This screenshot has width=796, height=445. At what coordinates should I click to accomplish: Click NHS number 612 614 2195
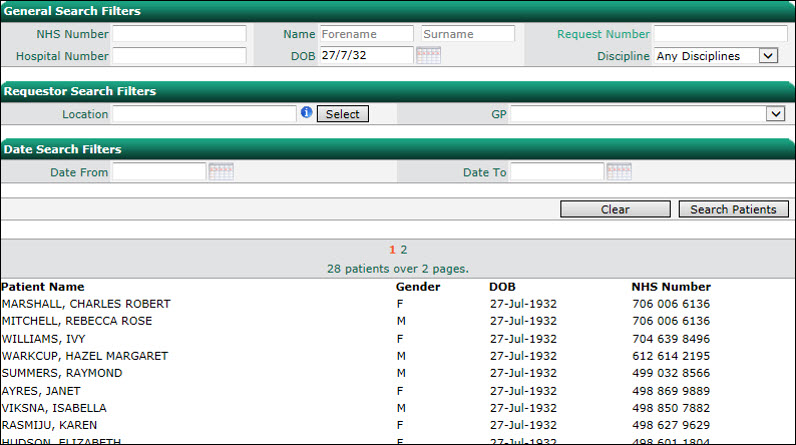671,356
